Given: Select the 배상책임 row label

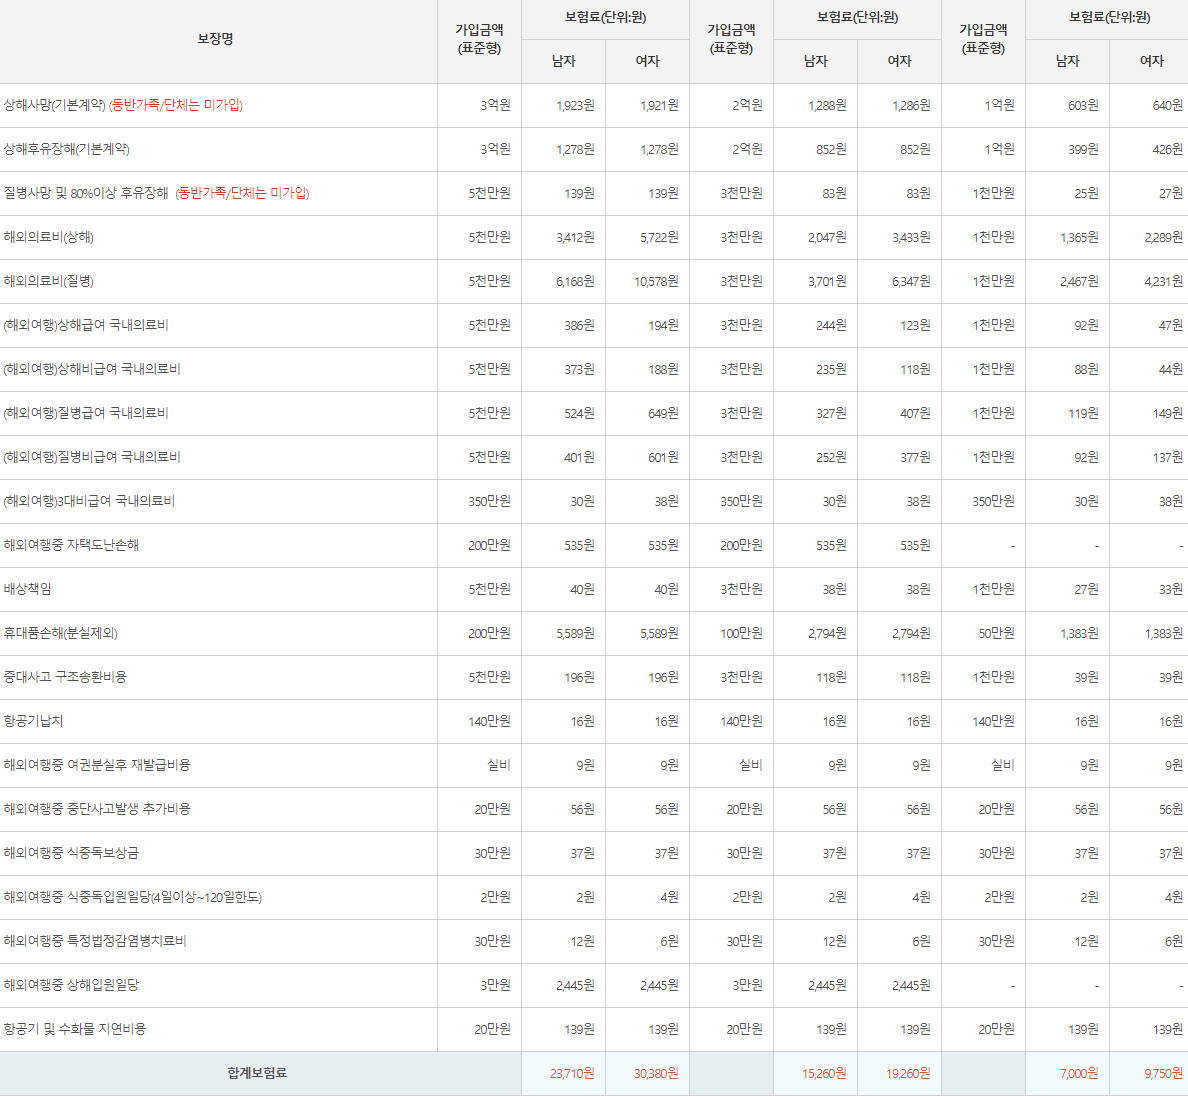Looking at the screenshot, I should [27, 589].
